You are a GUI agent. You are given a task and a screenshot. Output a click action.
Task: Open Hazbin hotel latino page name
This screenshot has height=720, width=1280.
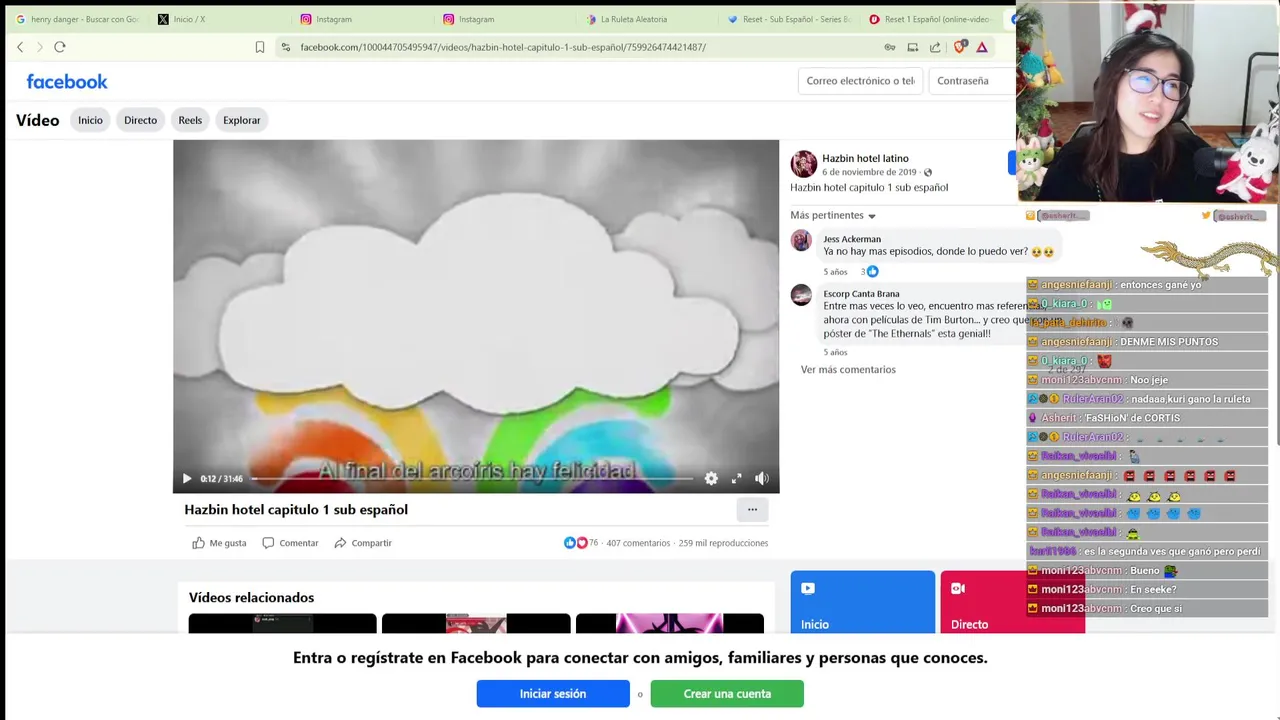(865, 158)
